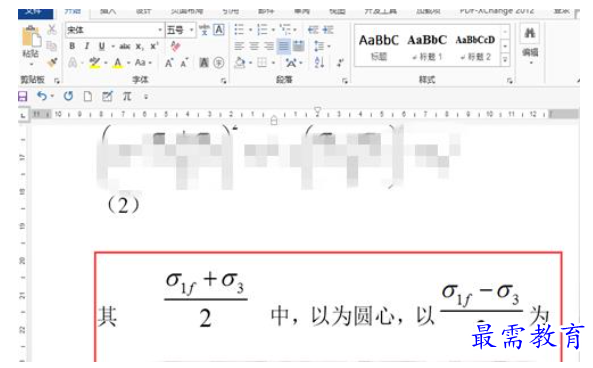Switch to the 开始 ribbon tab

[73, 11]
